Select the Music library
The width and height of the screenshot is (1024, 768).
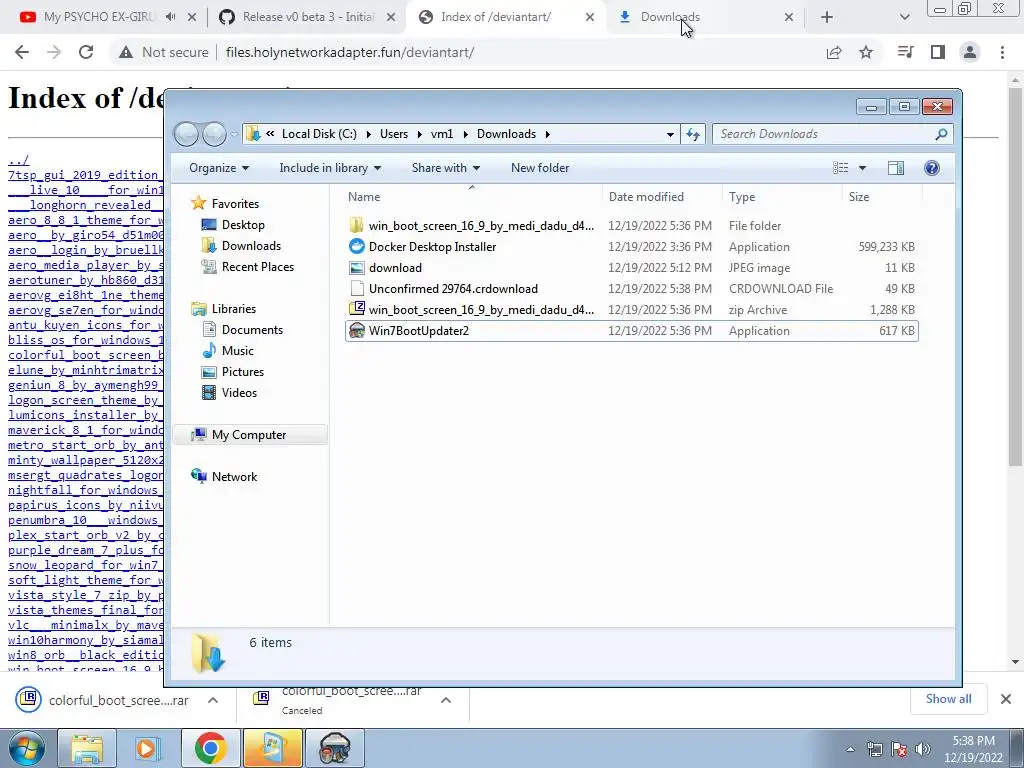click(x=238, y=351)
